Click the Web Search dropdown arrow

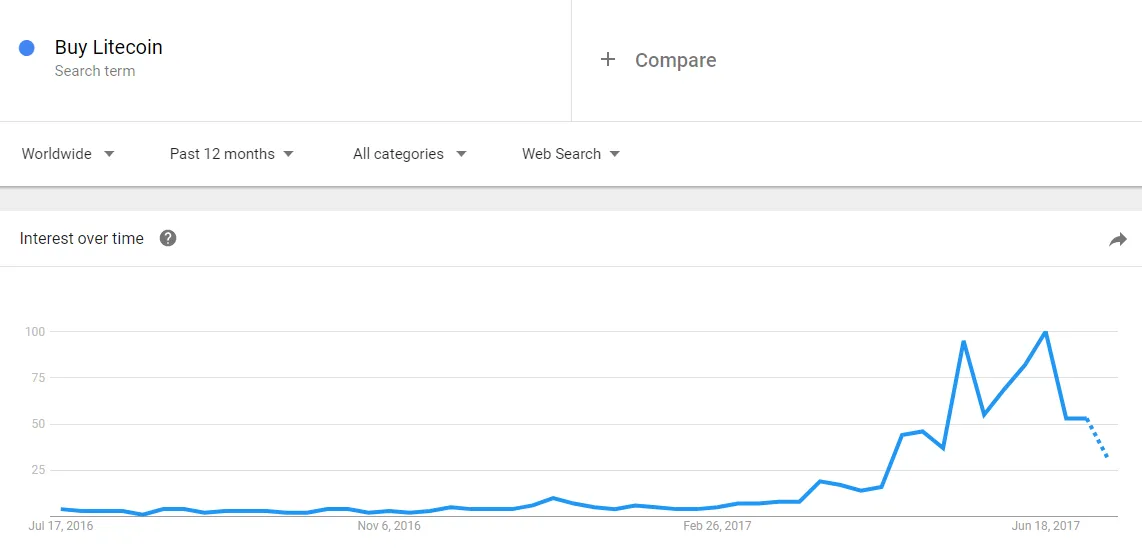[615, 154]
